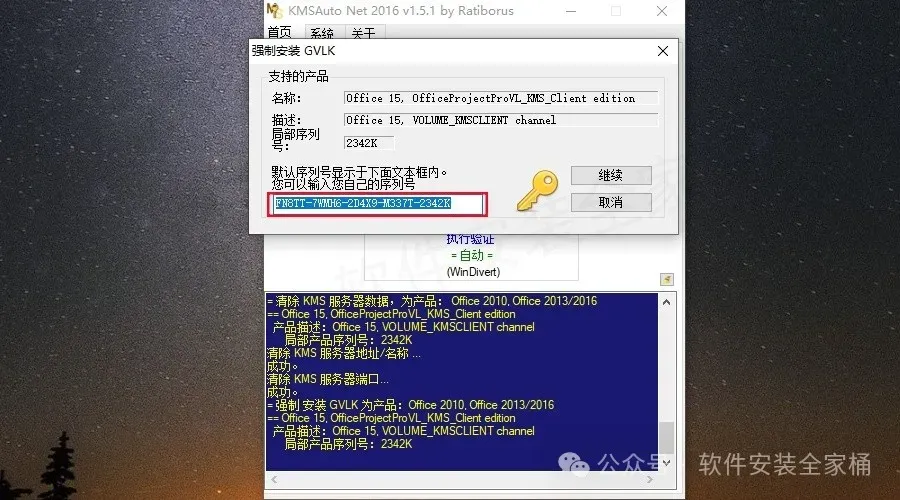Image resolution: width=900 pixels, height=500 pixels.
Task: Click the horizontal scrollbar left arrow
Action: [x=274, y=479]
